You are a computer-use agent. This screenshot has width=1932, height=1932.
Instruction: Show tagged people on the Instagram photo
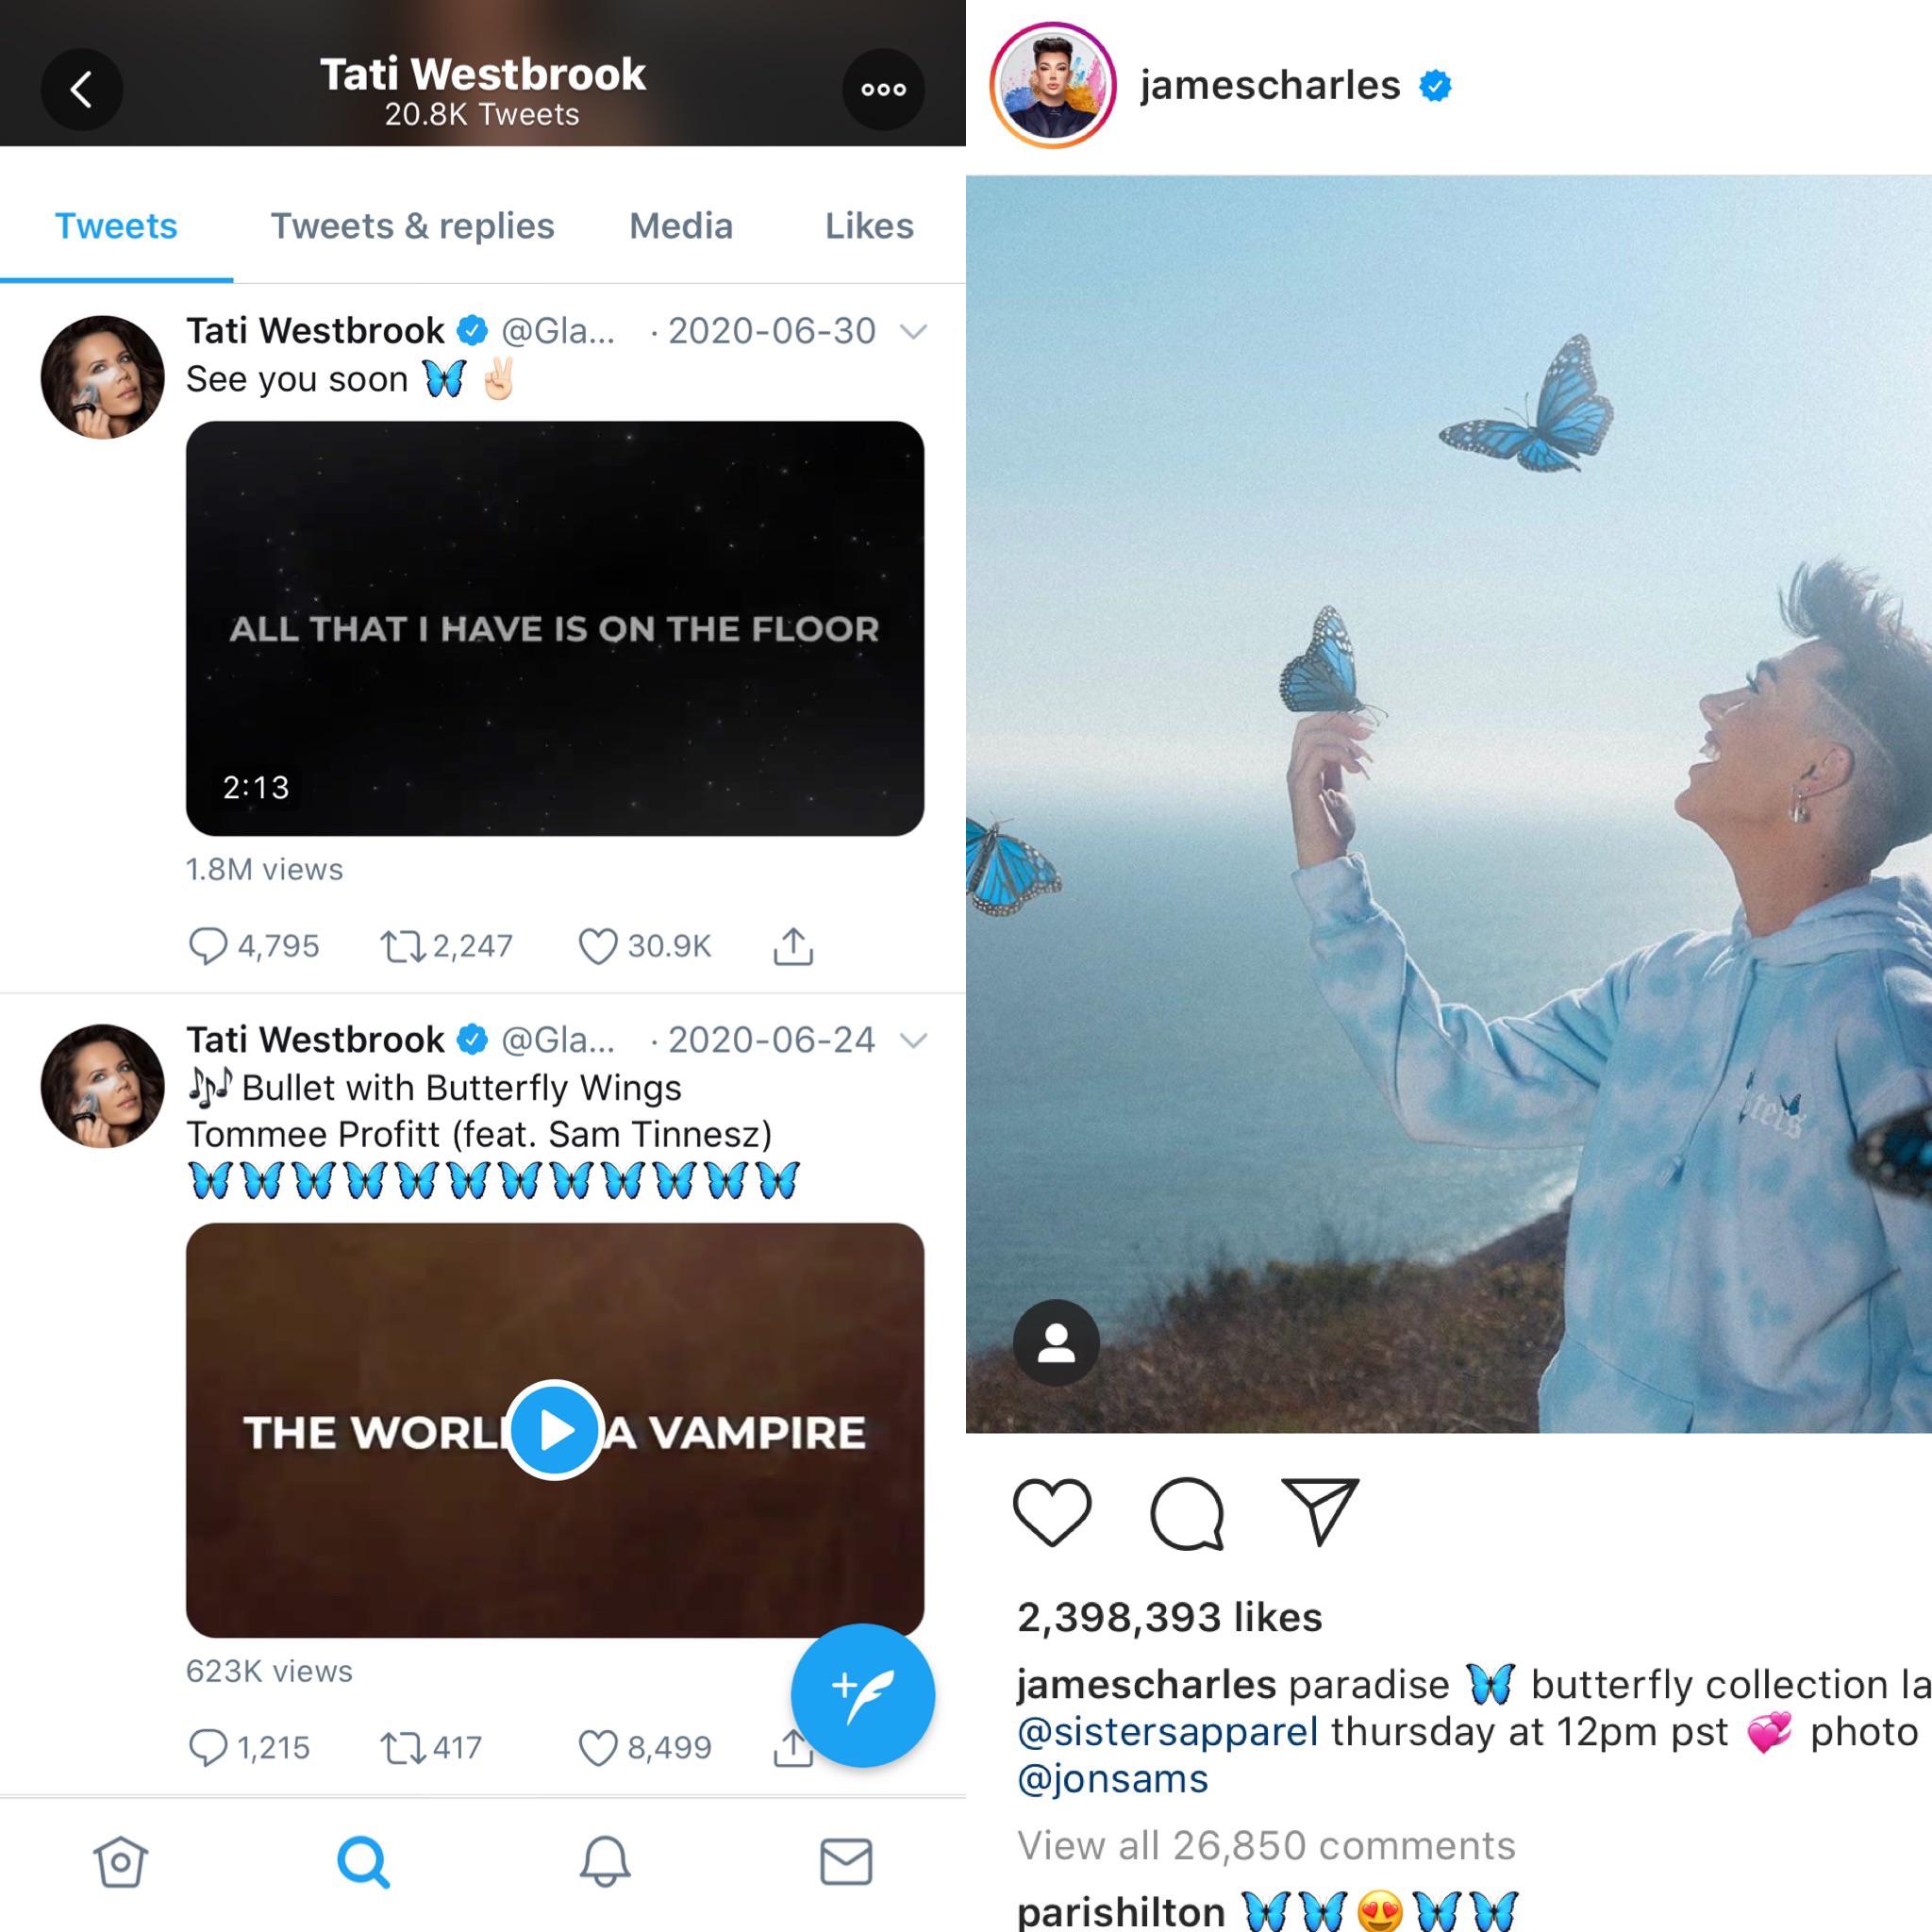point(1056,1343)
